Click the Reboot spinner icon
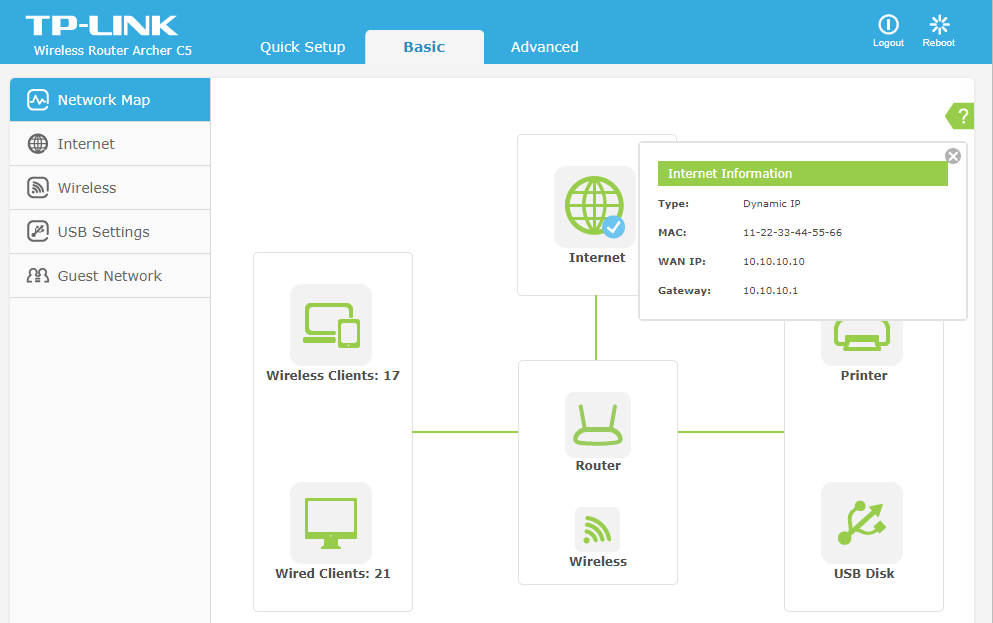993x623 pixels. (939, 25)
